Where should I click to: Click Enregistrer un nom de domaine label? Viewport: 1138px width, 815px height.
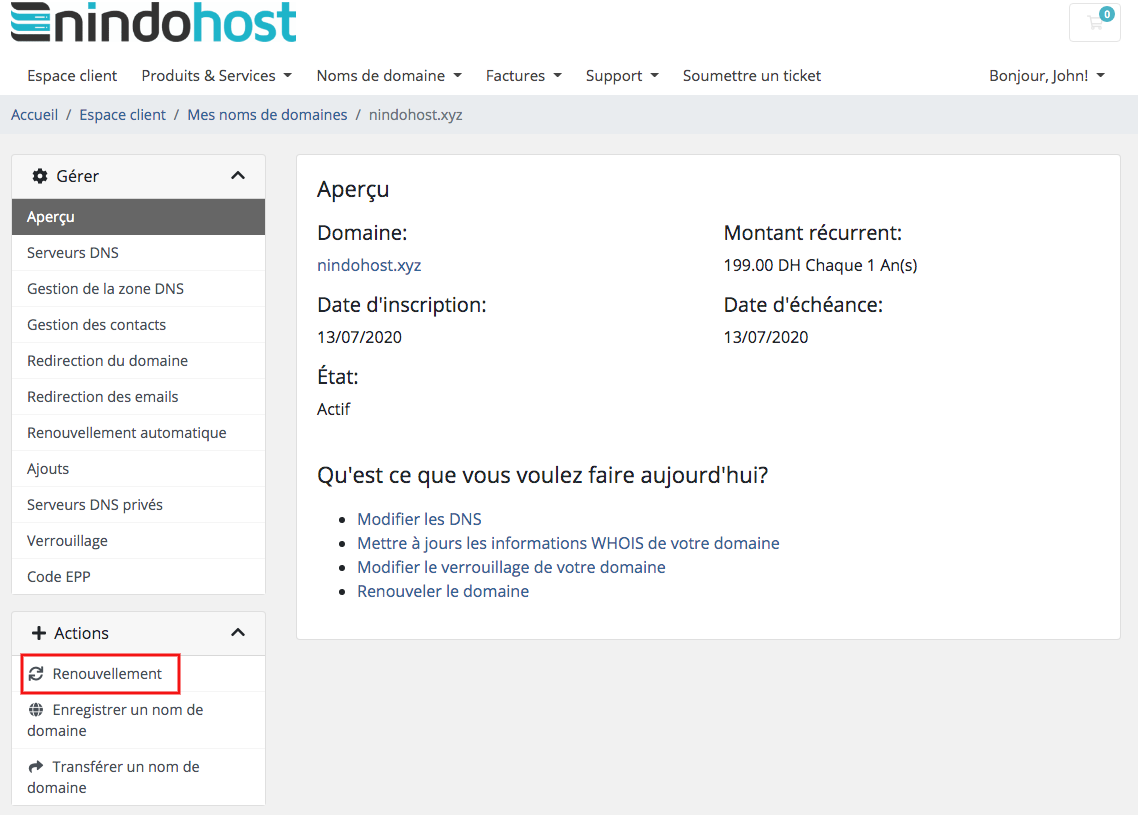(115, 720)
